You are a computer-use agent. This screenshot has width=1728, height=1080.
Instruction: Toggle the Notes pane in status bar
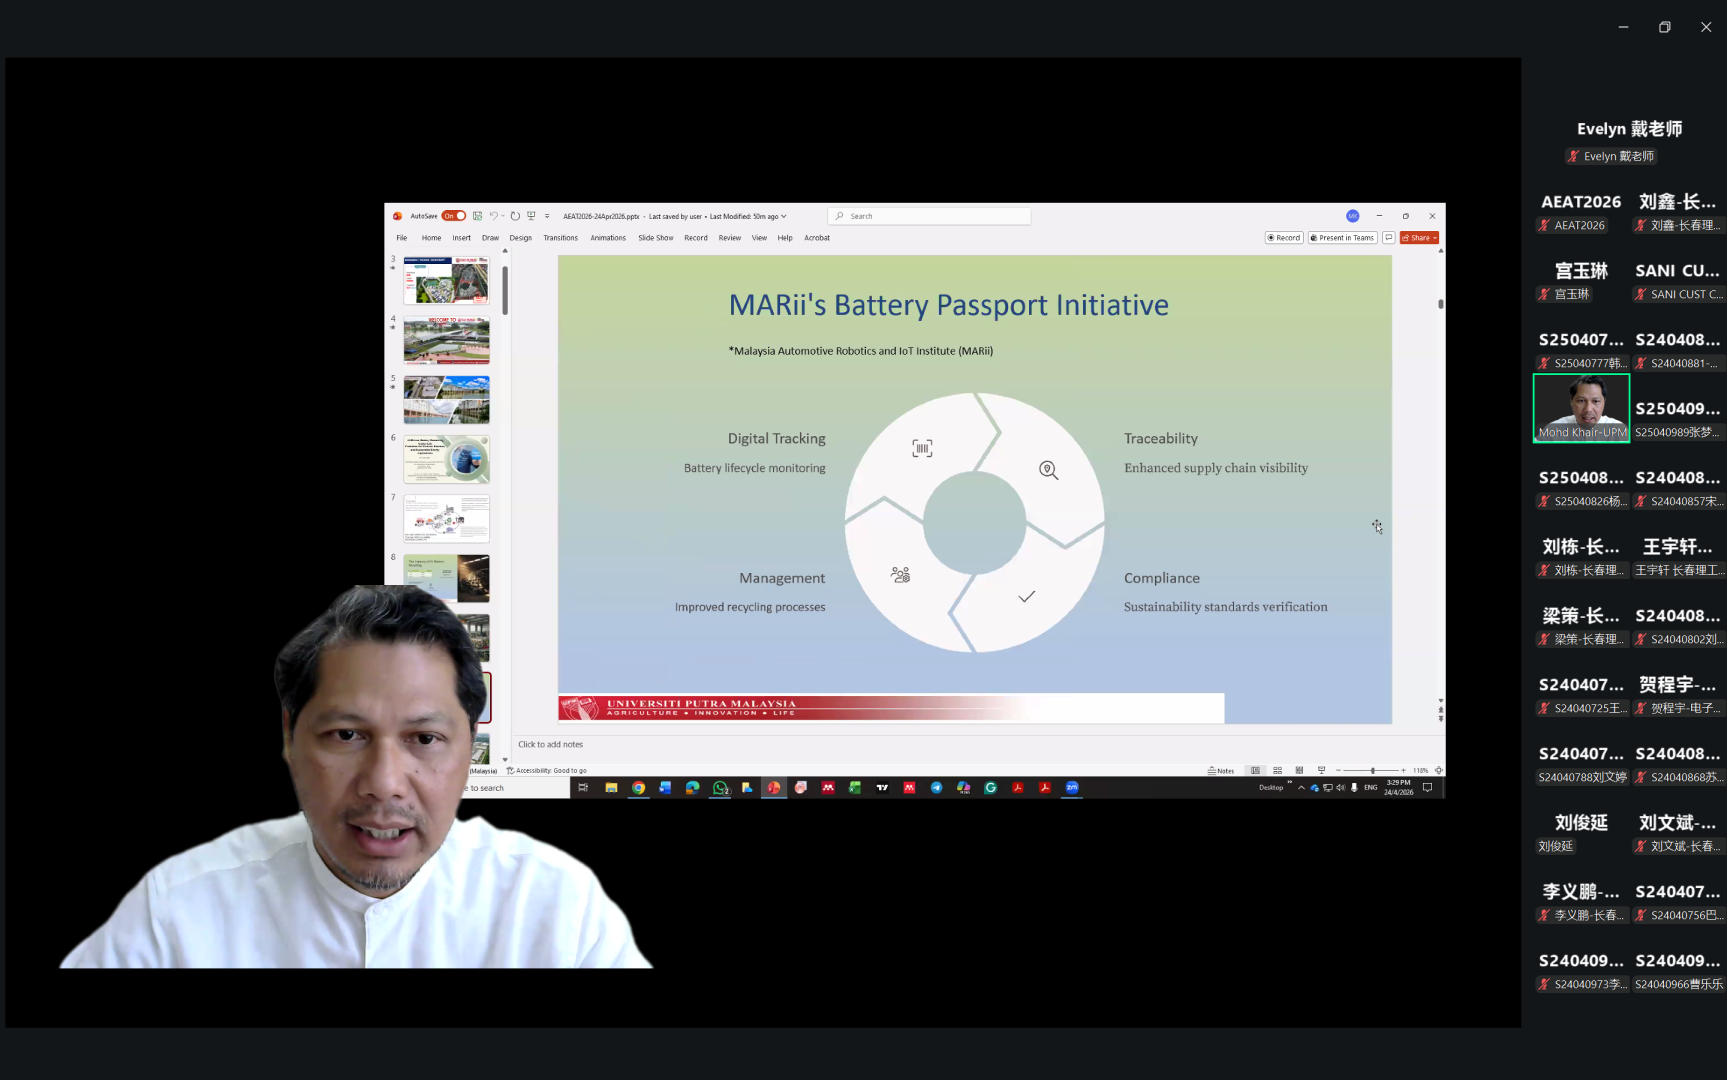pos(1221,771)
